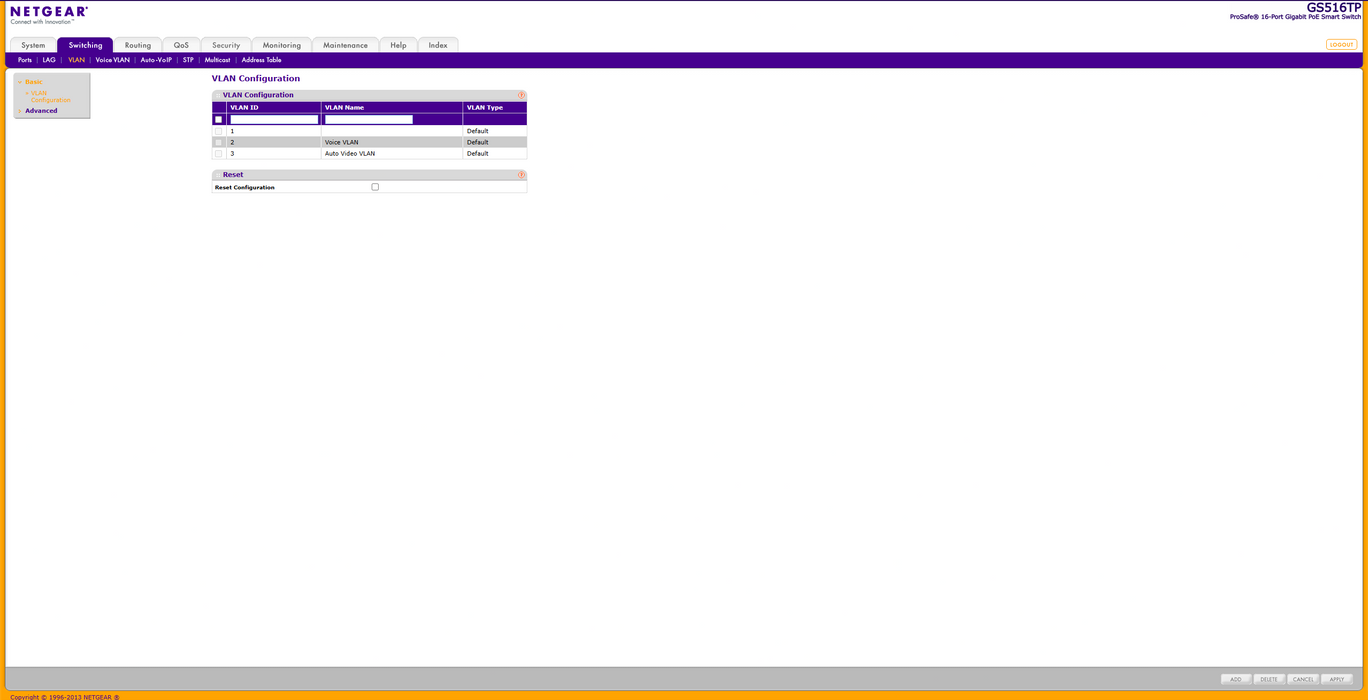1368x700 pixels.
Task: Open the Address Table submenu
Action: [261, 60]
